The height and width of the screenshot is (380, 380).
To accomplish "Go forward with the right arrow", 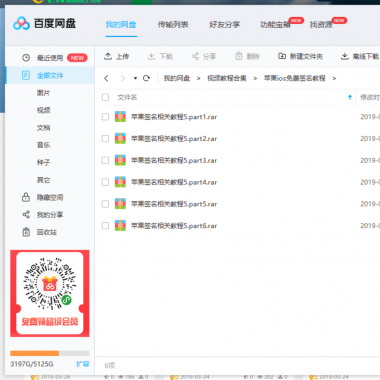I will point(123,78).
